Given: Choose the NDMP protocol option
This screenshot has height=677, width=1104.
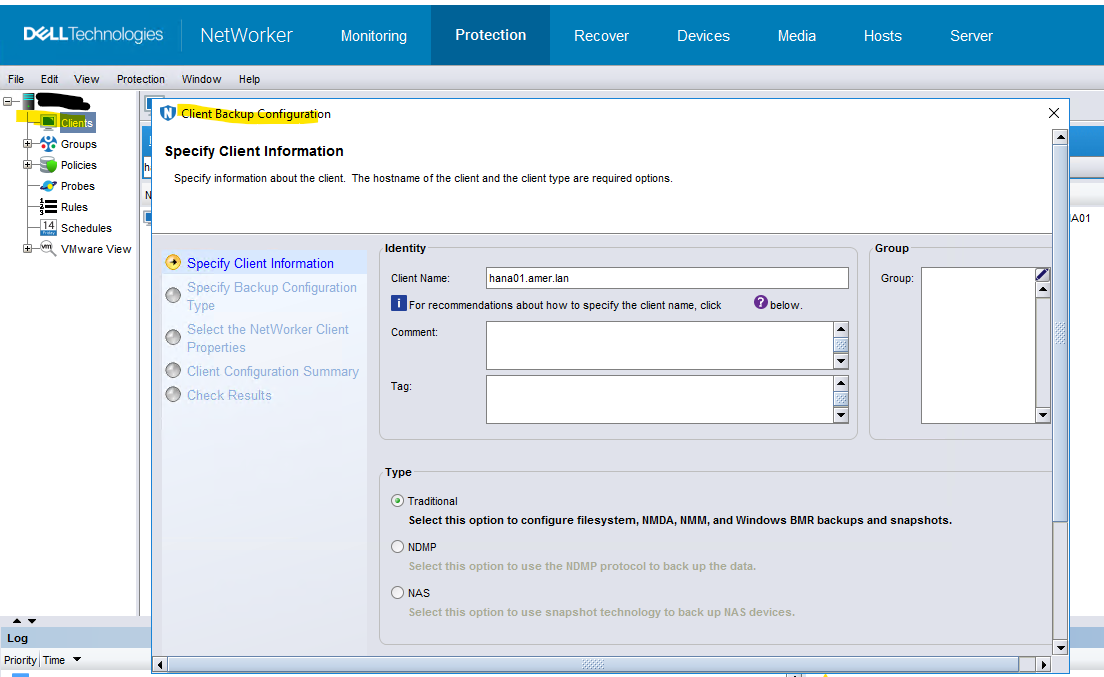Looking at the screenshot, I should [397, 546].
